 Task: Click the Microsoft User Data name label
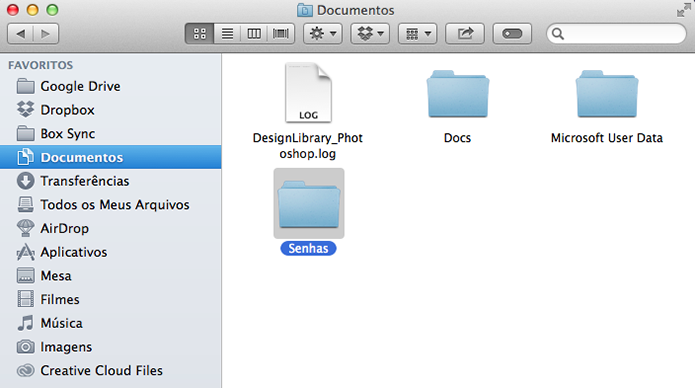click(x=607, y=138)
